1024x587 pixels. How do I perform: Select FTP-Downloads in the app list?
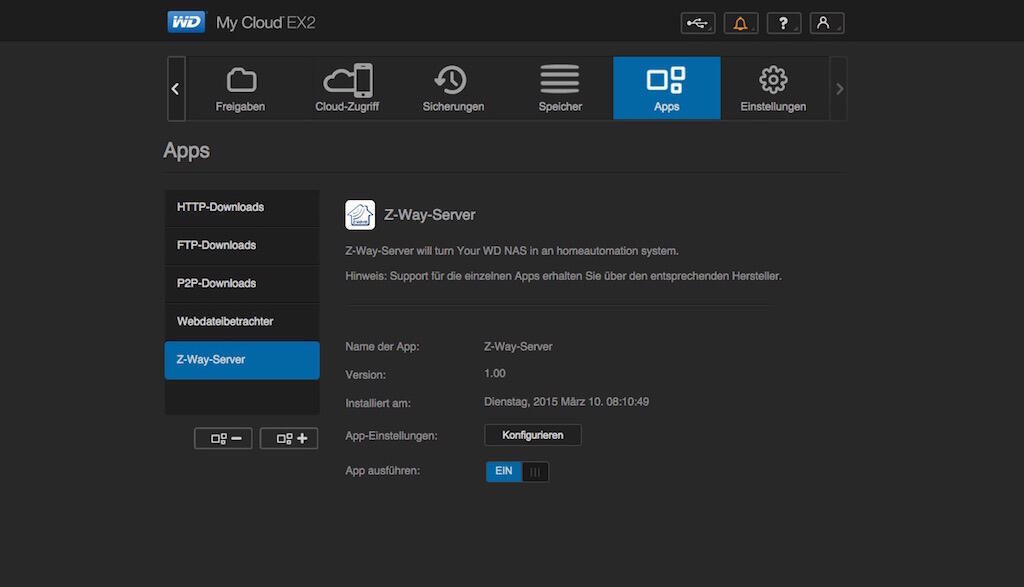242,246
